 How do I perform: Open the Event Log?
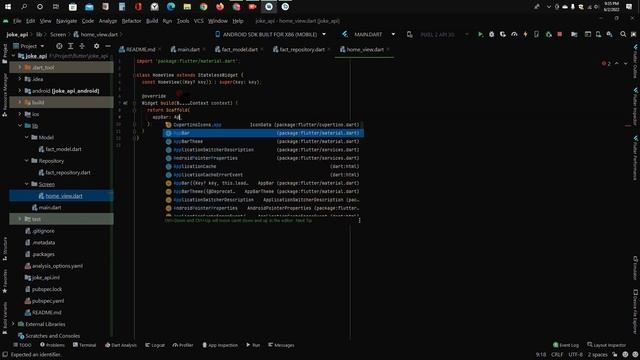pyautogui.click(x=566, y=345)
